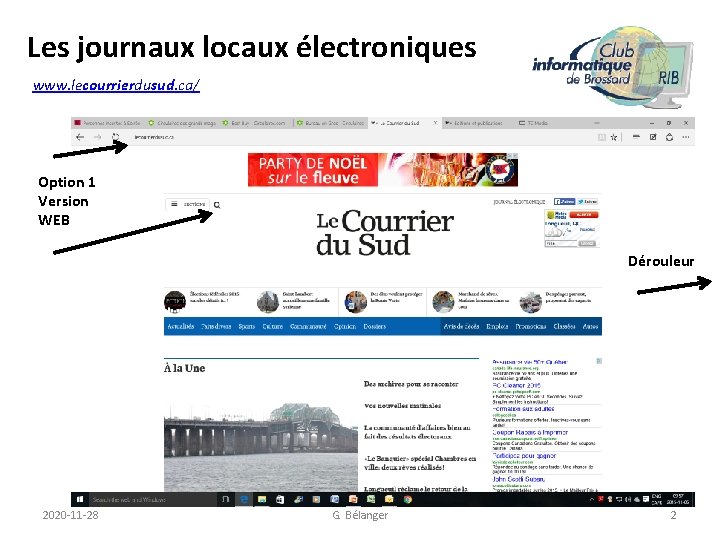Go back with the browser back arrow
Viewport: 720px width, 540px height.
[x=80, y=137]
